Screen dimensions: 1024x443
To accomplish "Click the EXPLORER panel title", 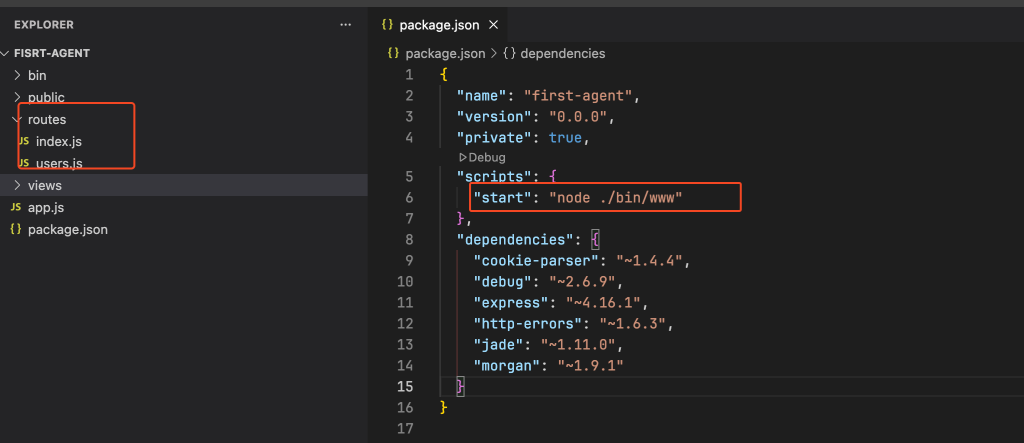I will coord(43,24).
